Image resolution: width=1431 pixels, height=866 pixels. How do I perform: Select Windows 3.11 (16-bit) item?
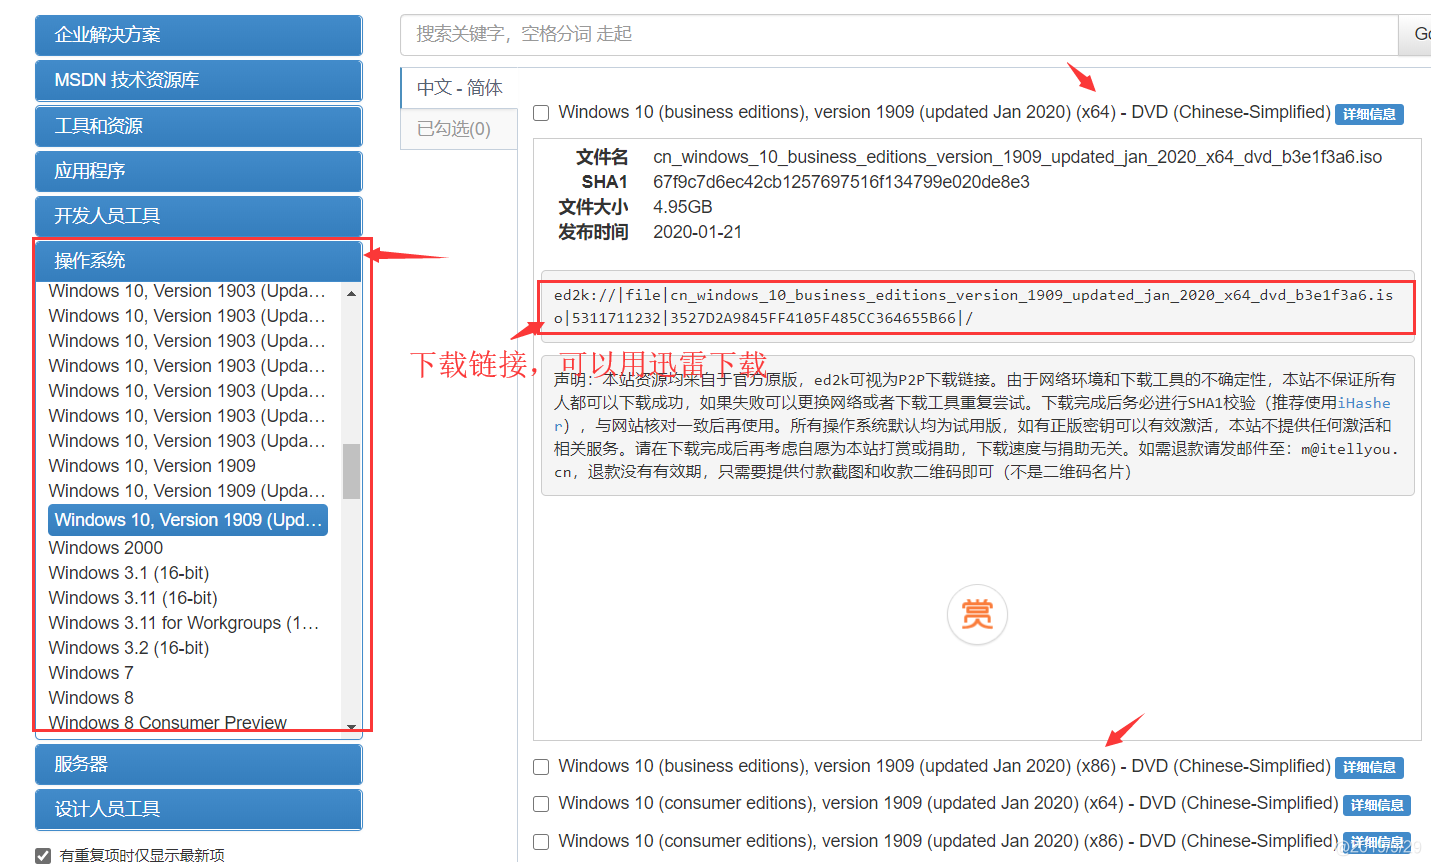[133, 598]
